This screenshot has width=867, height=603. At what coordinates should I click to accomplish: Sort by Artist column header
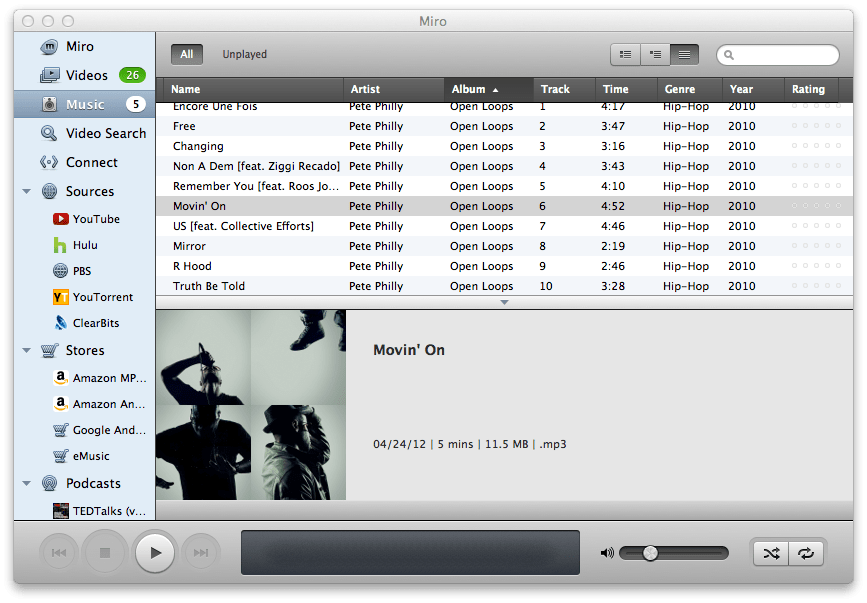click(394, 89)
